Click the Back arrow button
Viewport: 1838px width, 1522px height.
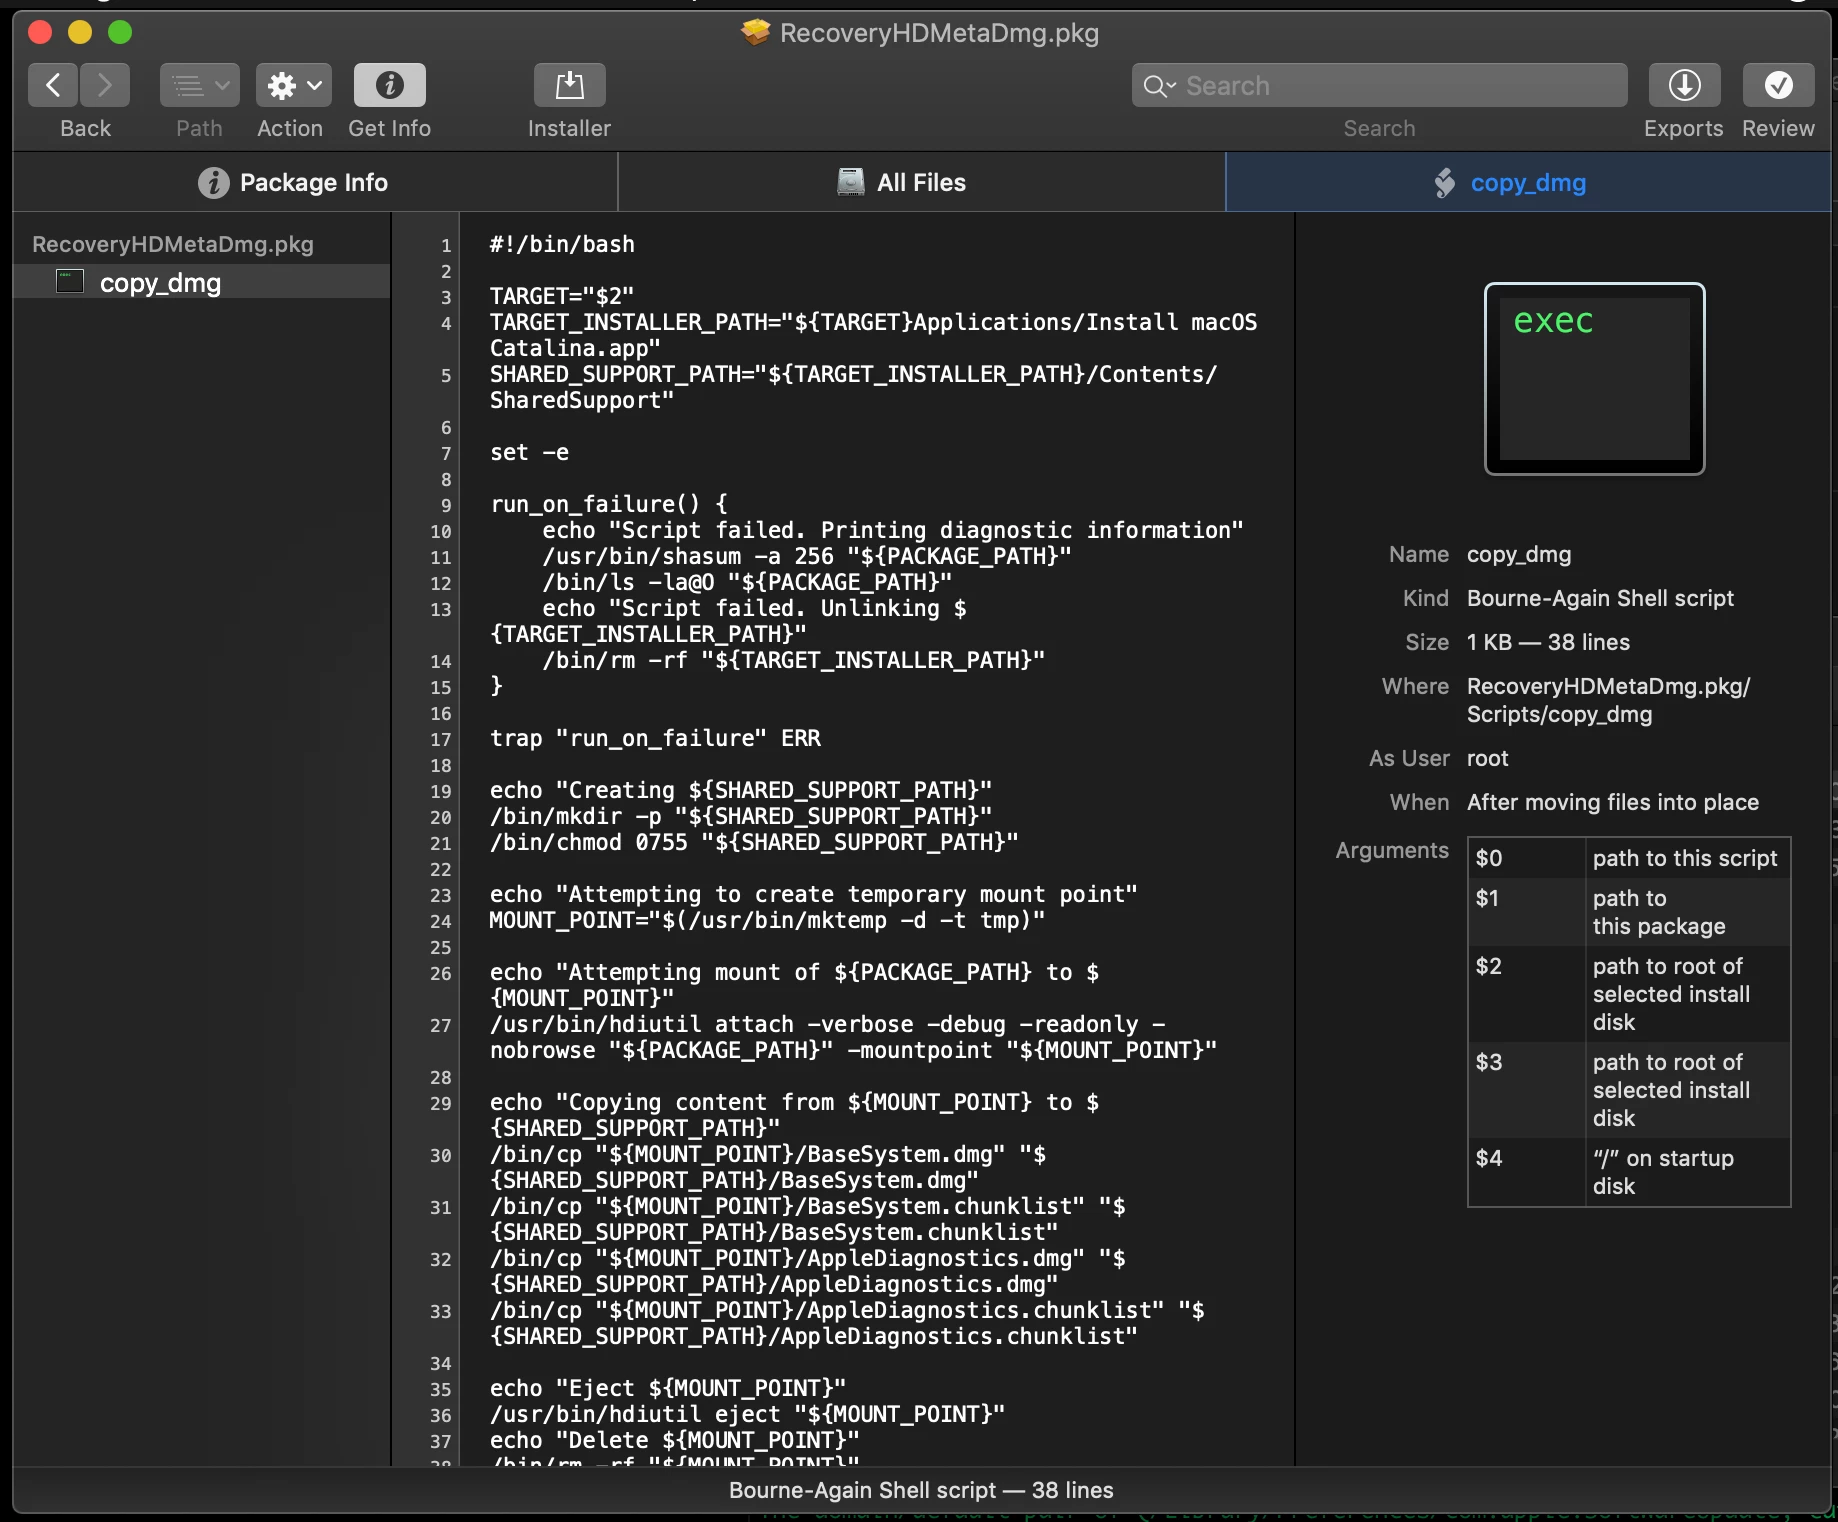click(53, 86)
